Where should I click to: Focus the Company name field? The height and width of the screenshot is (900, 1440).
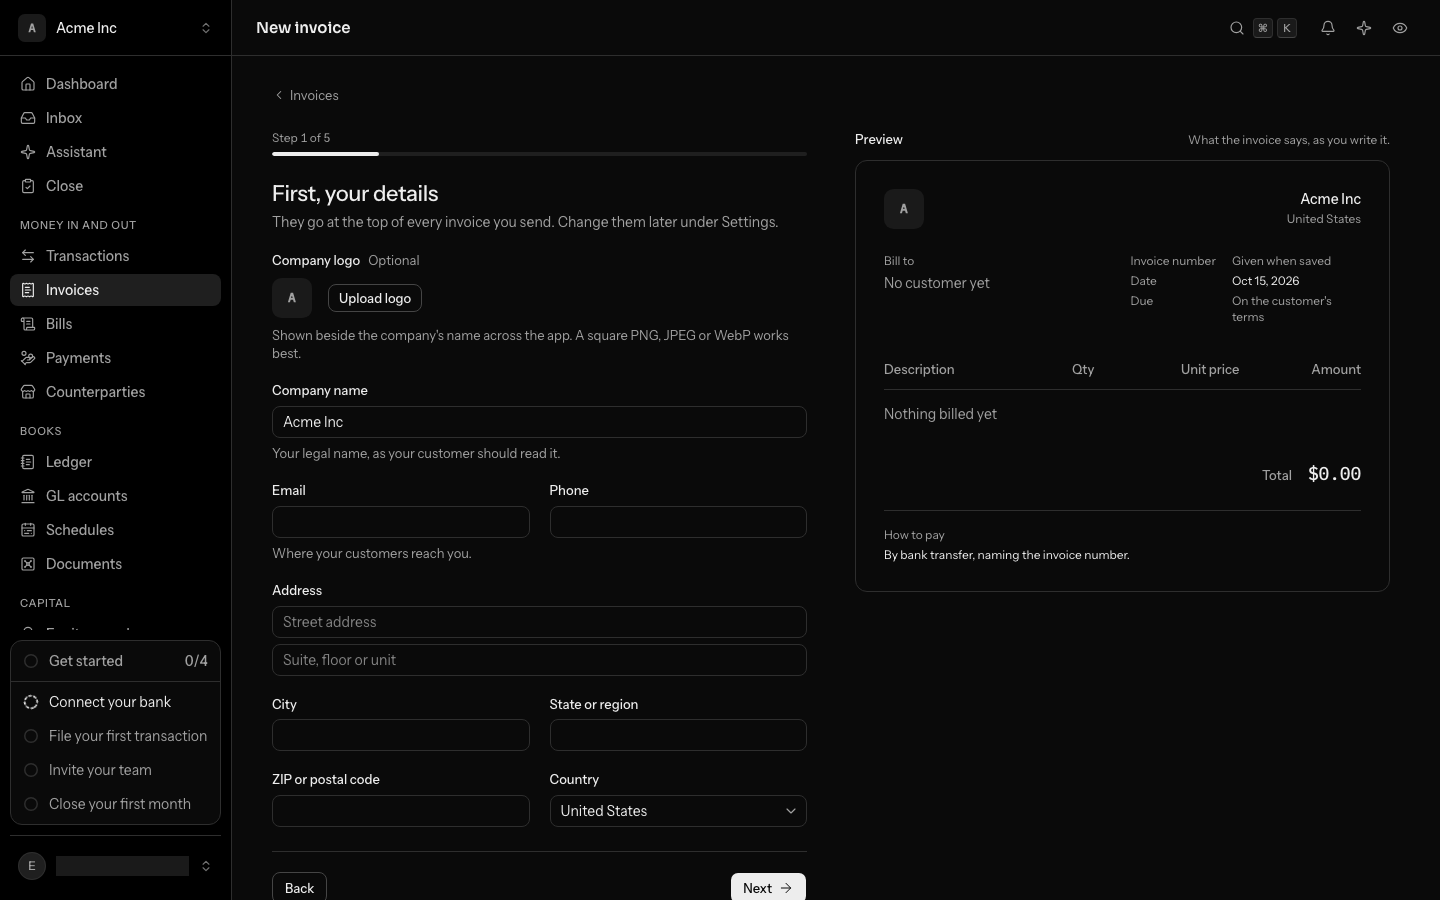pos(539,422)
